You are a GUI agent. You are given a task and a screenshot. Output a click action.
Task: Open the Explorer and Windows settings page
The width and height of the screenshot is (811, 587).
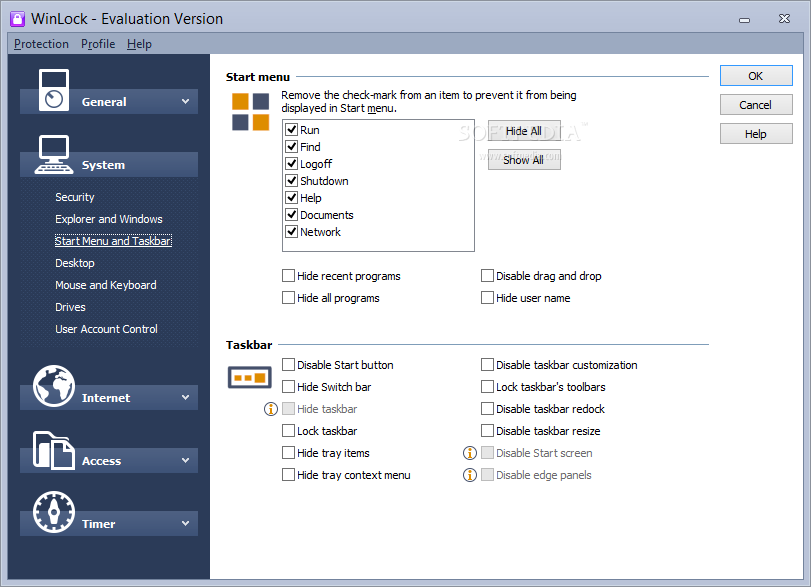(109, 219)
